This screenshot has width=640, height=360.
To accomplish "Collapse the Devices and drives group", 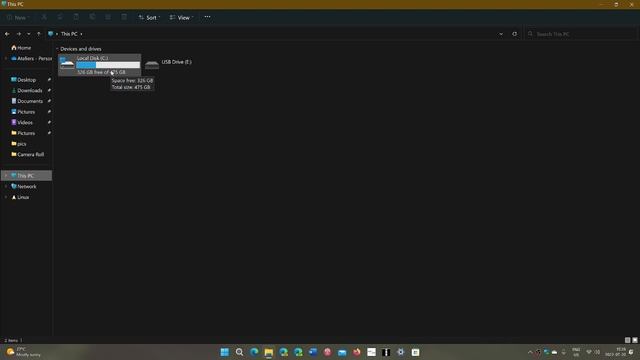I will [x=57, y=49].
